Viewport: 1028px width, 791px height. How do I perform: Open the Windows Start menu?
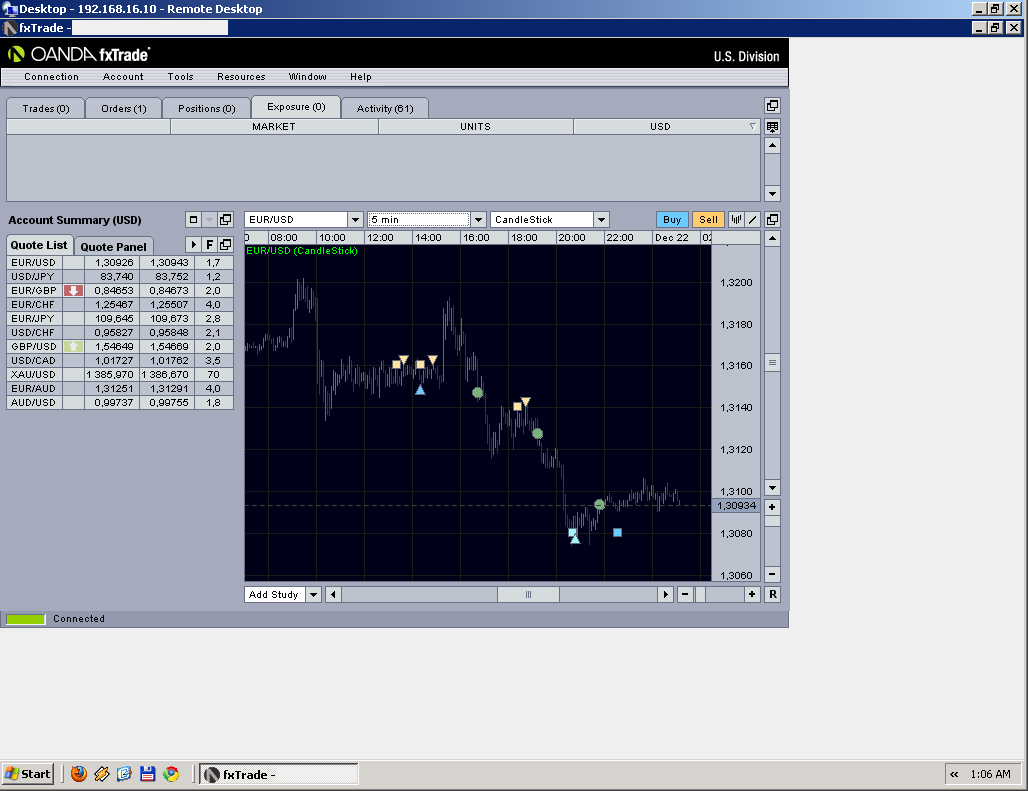[28, 774]
